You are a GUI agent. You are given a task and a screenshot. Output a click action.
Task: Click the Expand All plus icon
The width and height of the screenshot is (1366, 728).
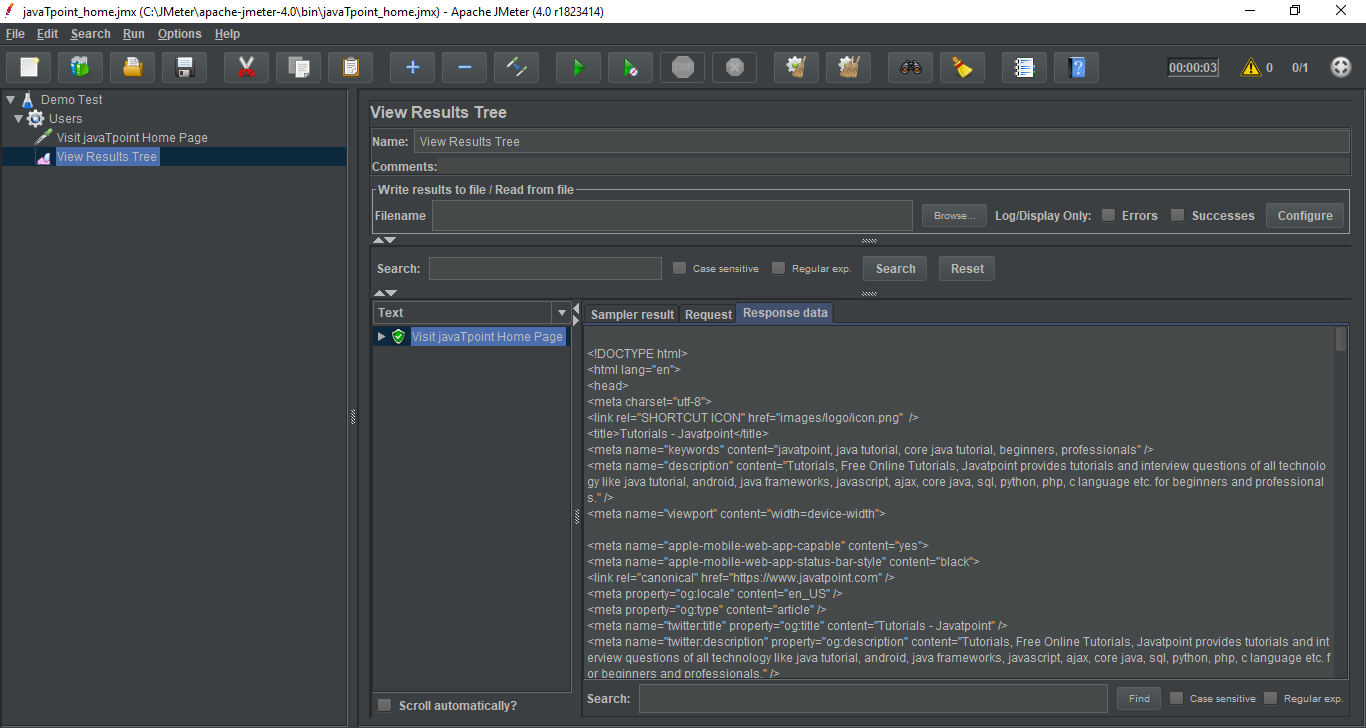pyautogui.click(x=412, y=67)
